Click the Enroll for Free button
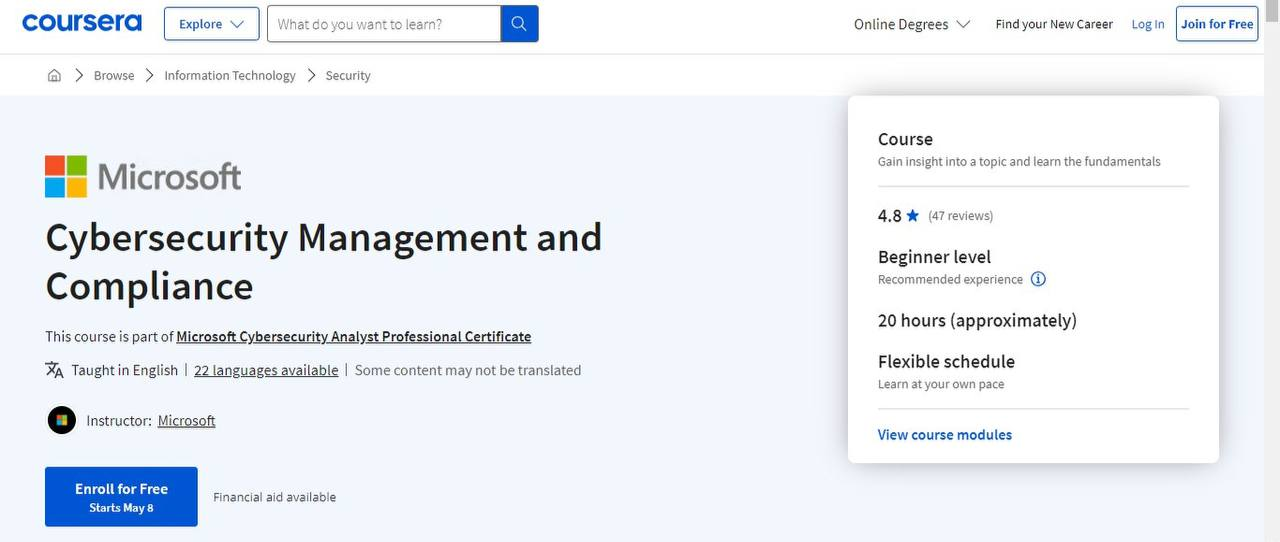The image size is (1280, 542). tap(121, 497)
